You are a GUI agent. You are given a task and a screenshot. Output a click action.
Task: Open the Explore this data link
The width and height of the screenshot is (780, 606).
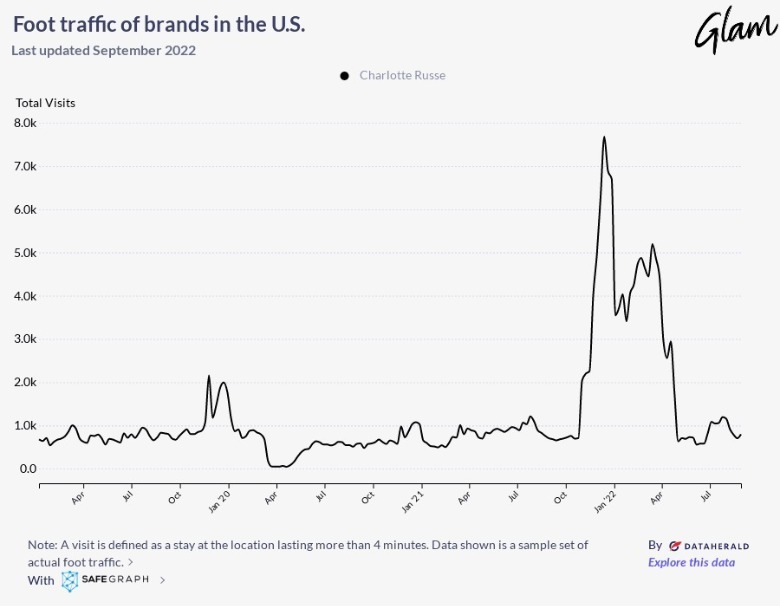pyautogui.click(x=691, y=562)
